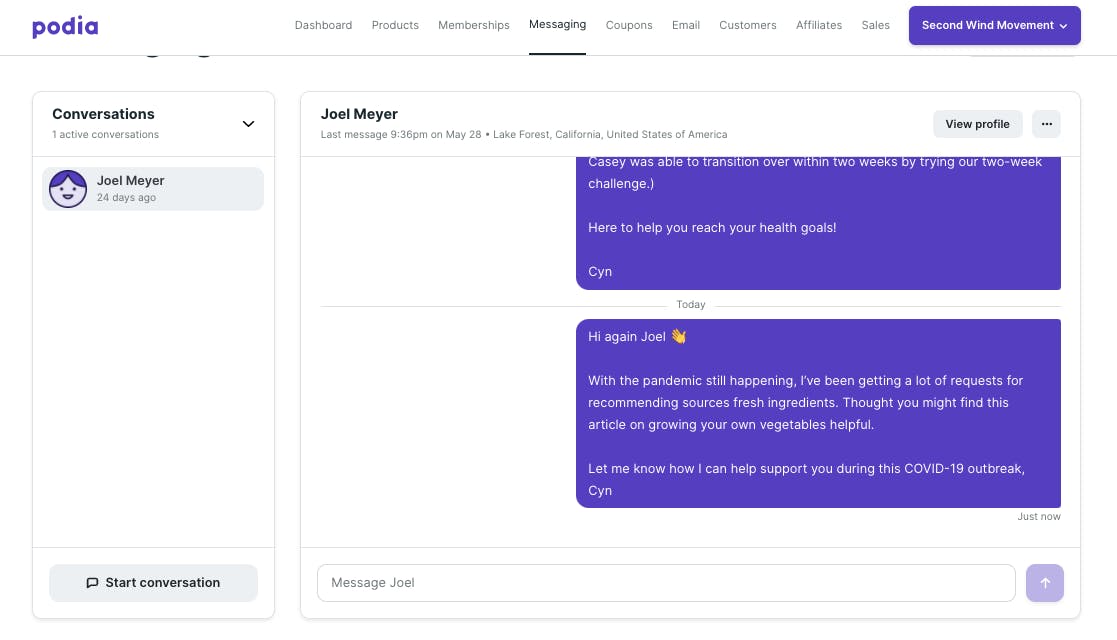This screenshot has height=640, width=1117.
Task: Focus the Message Joel input field
Action: pyautogui.click(x=666, y=583)
